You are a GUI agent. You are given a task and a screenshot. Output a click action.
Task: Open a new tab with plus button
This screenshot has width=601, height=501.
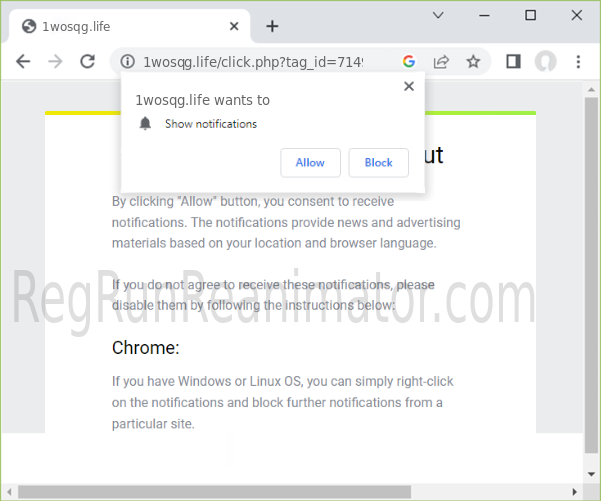click(x=272, y=26)
